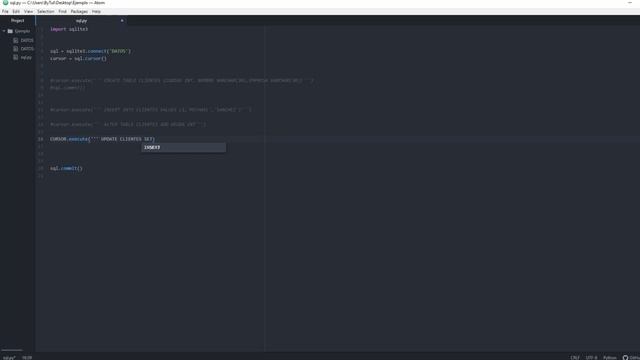Click the tree view horizontal scrollbar

(x=12, y=350)
